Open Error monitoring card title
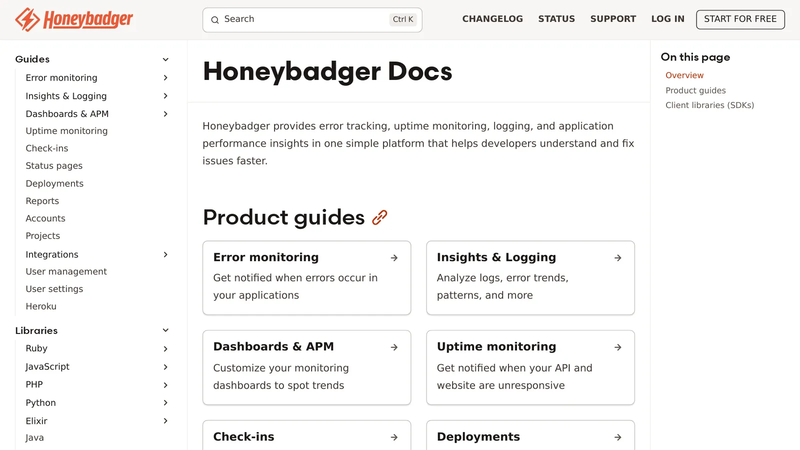The height and width of the screenshot is (450, 800). [x=266, y=257]
